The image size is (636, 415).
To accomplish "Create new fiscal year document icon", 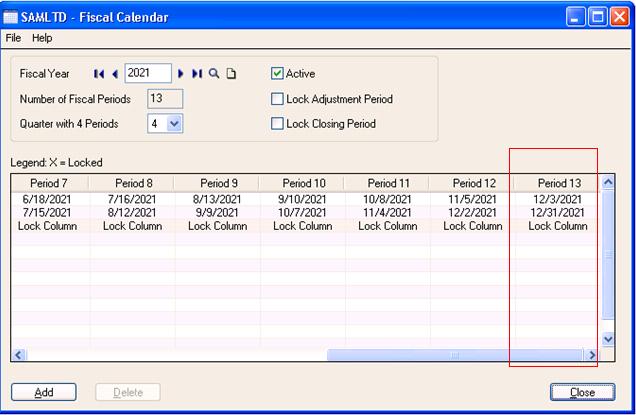I will pos(231,74).
